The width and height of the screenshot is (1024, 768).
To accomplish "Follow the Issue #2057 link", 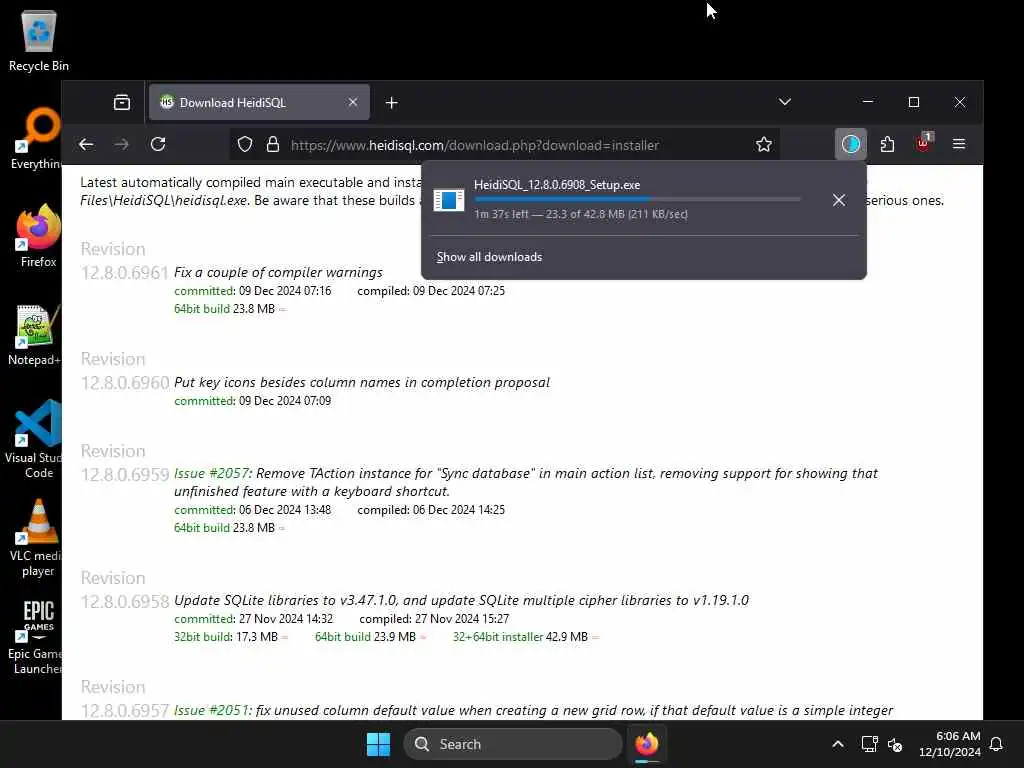I will click(x=212, y=473).
